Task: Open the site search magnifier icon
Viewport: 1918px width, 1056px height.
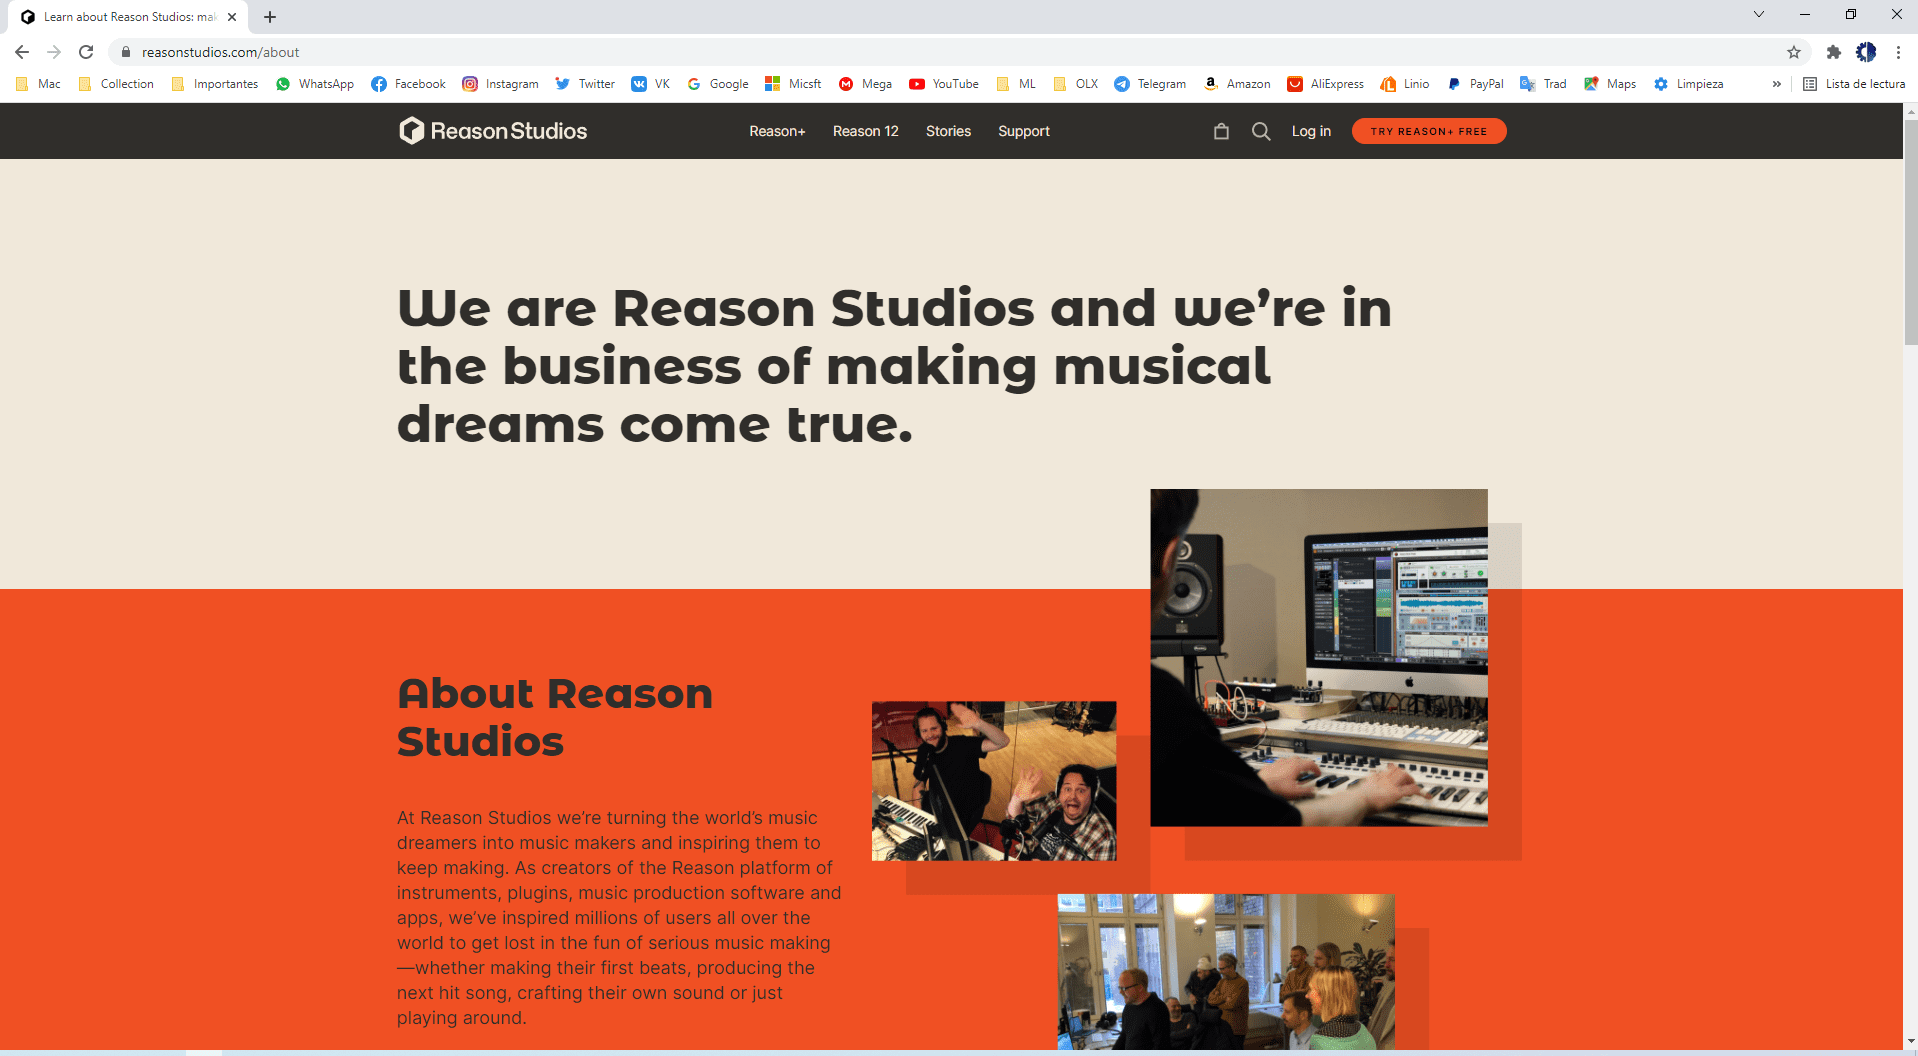Action: click(1261, 131)
